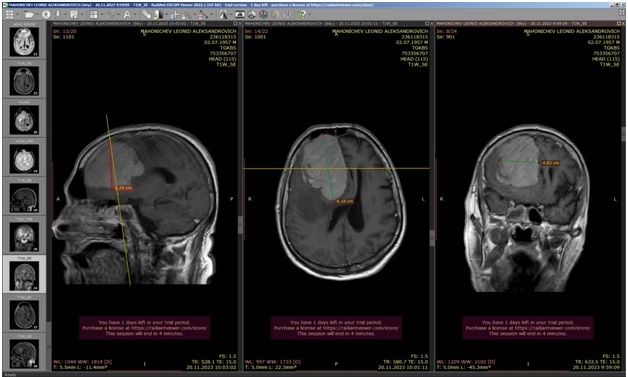The width and height of the screenshot is (628, 377).
Task: Toggle series synchronization link icon
Action: (x=110, y=14)
